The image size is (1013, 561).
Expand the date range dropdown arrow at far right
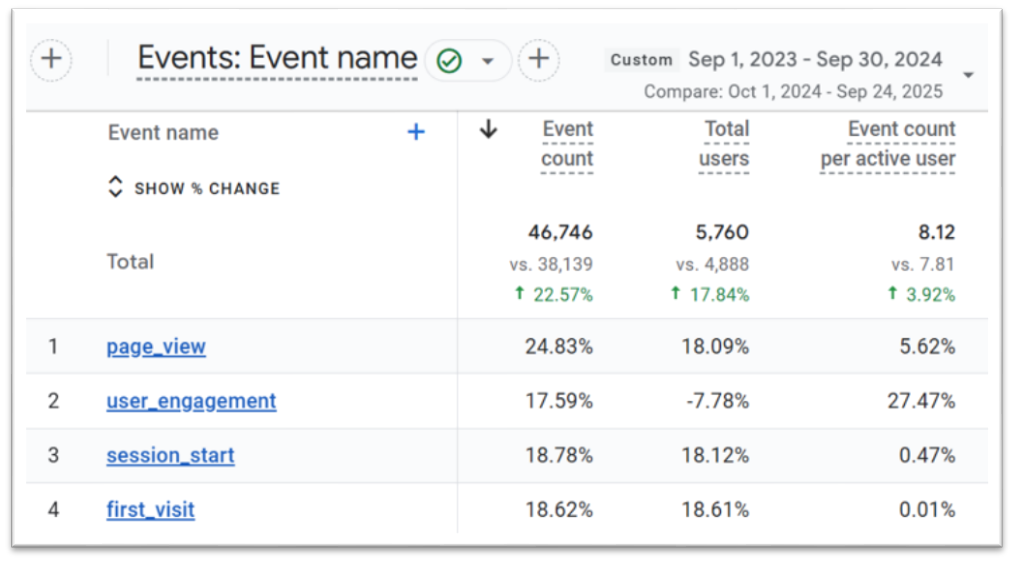pos(967,76)
